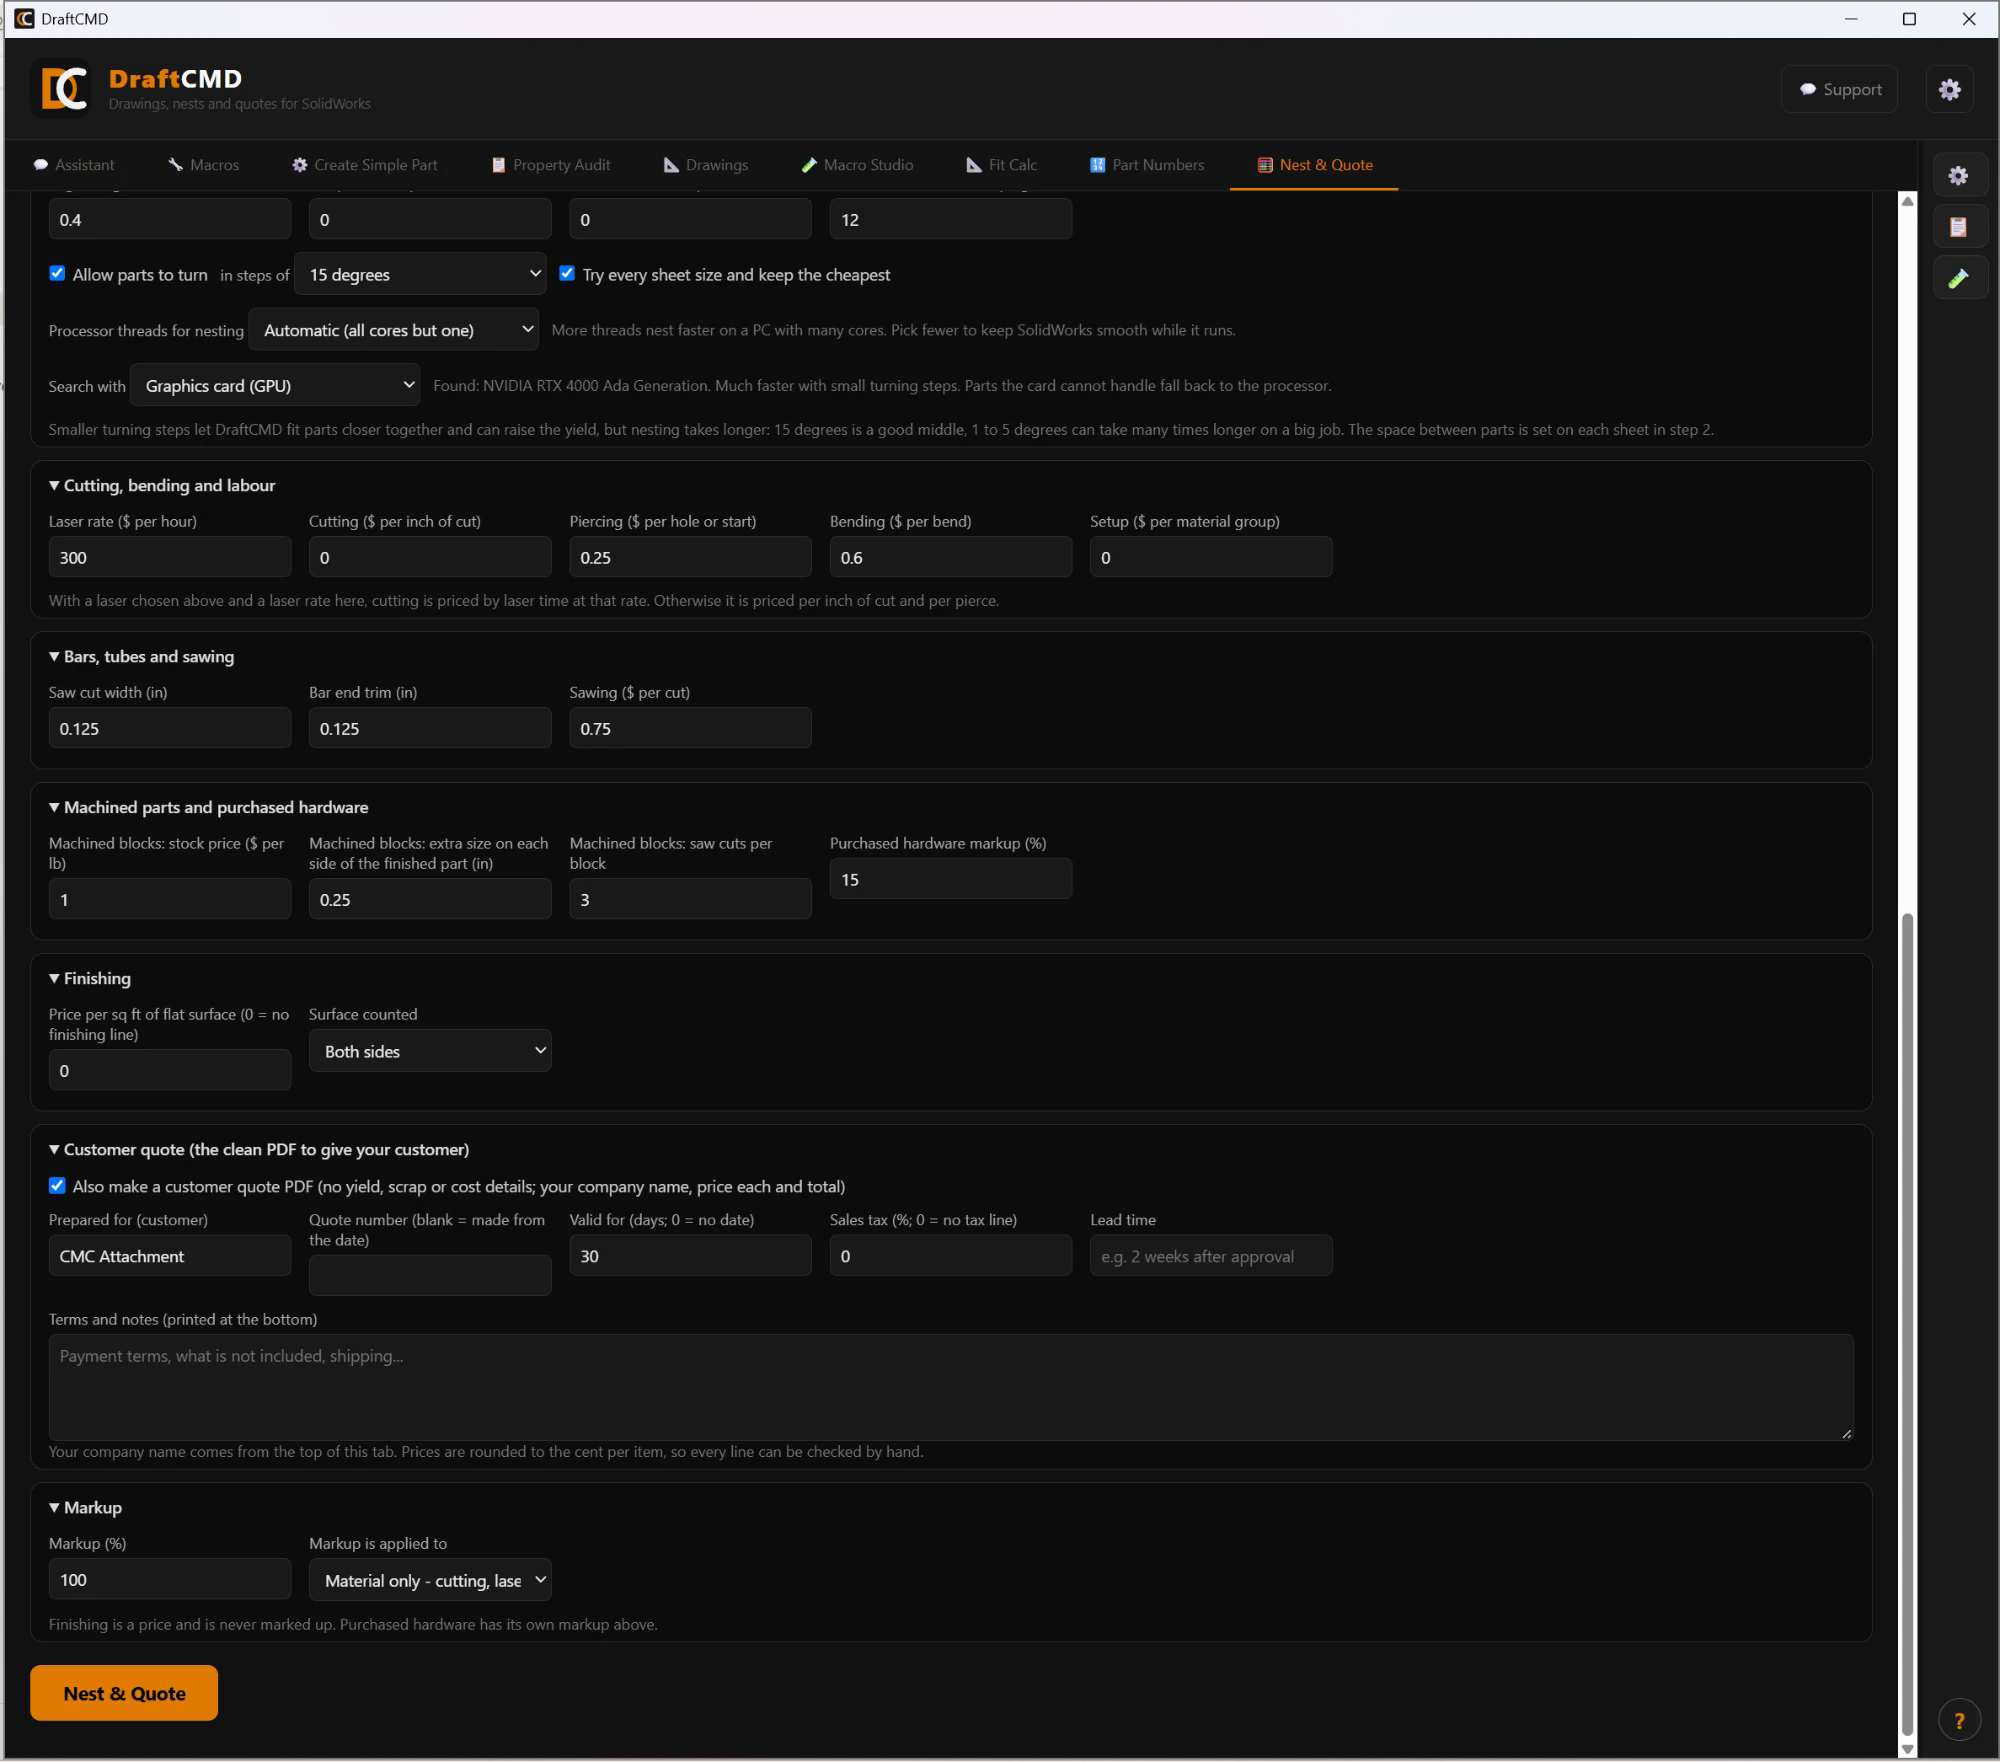Viewport: 2000px width, 1762px height.
Task: Open the Macro Studio tab
Action: 858,165
